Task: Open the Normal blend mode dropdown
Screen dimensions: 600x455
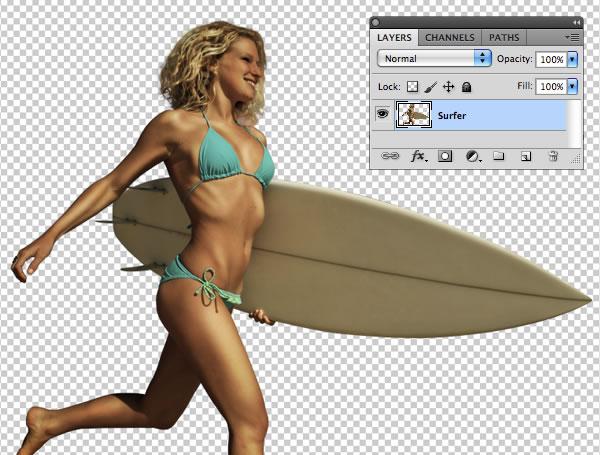Action: (x=434, y=59)
